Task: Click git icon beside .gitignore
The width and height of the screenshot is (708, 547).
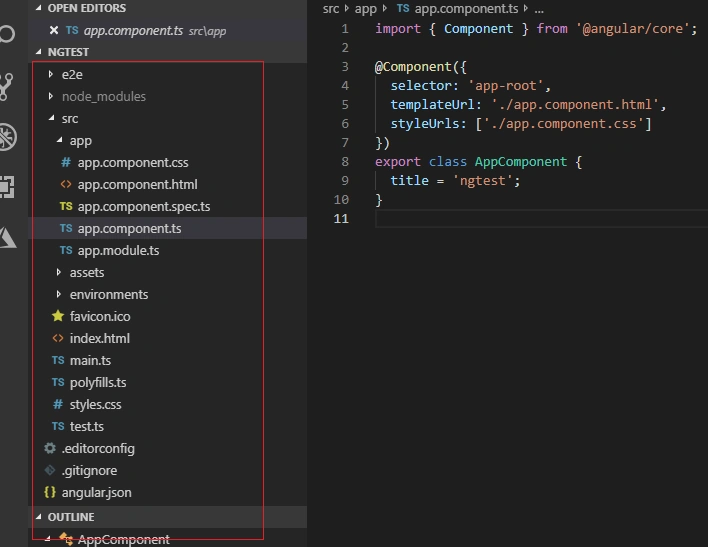Action: [50, 470]
